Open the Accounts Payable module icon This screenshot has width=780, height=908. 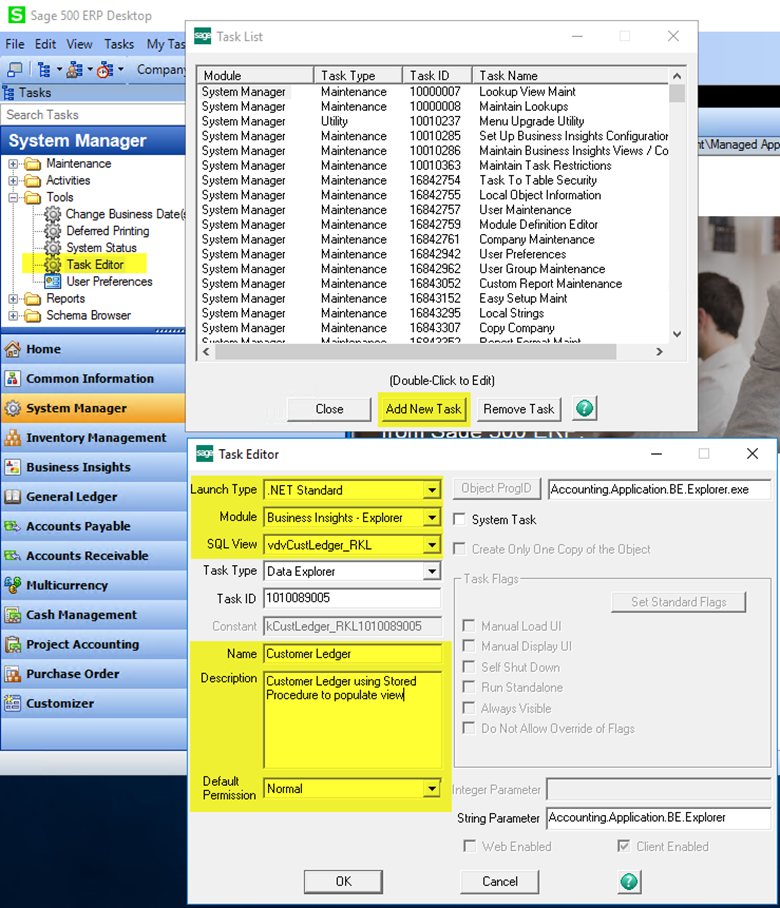(x=13, y=526)
